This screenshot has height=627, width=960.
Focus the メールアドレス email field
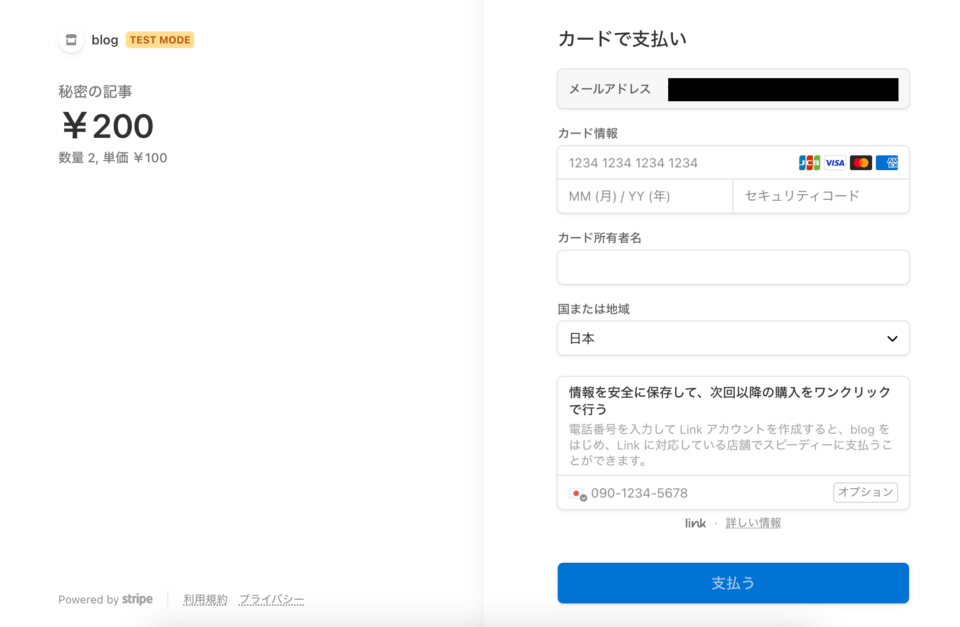point(782,89)
